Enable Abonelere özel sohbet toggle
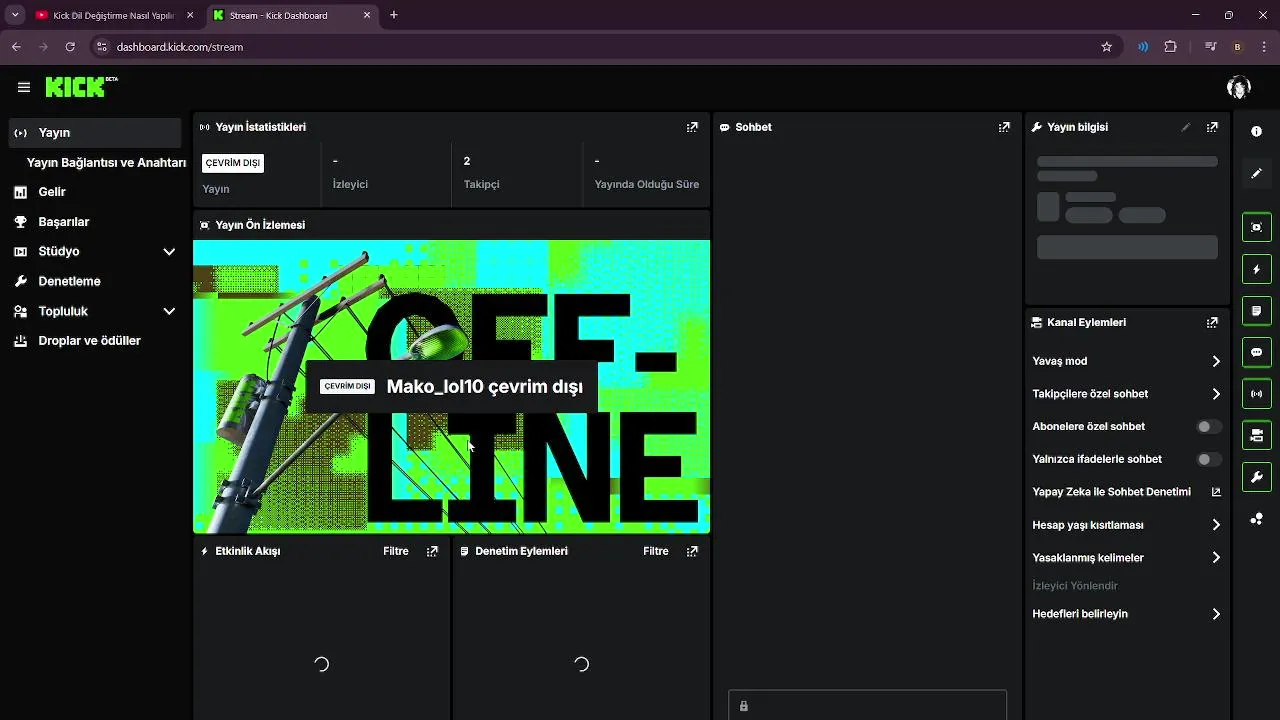Screen dimensions: 1280x720 (x=1209, y=427)
